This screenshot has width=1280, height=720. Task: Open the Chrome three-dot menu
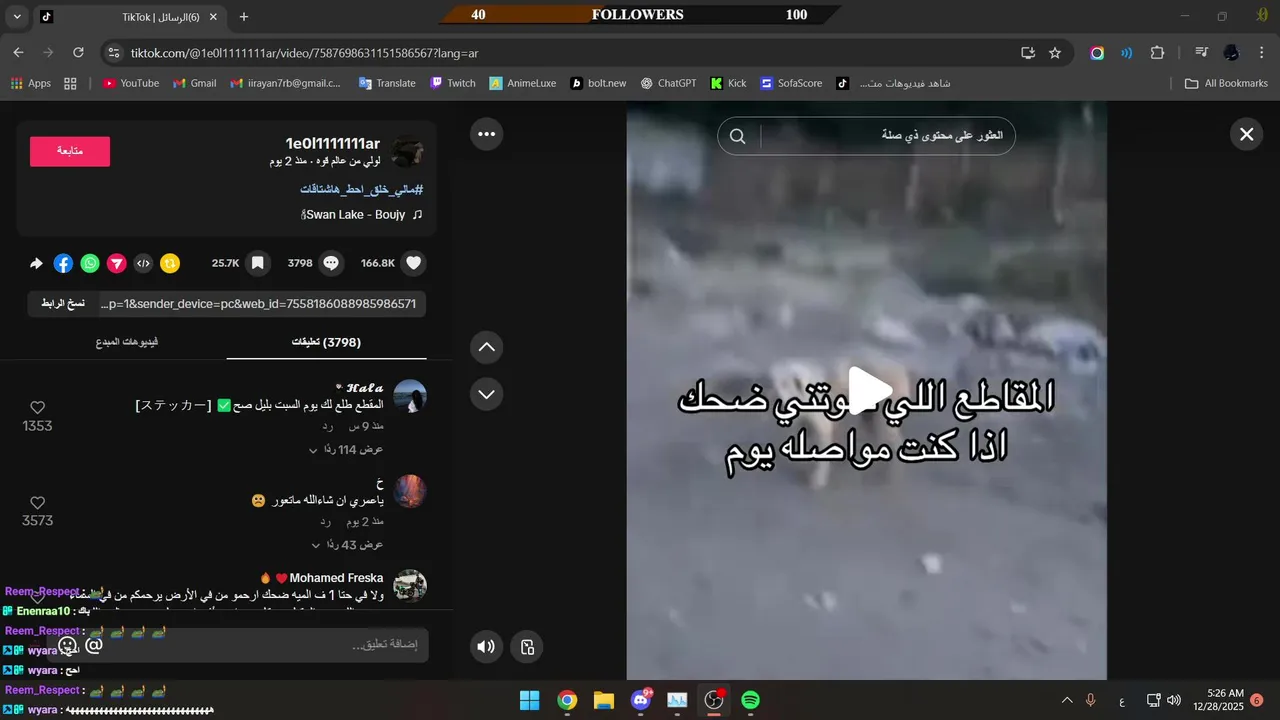1262,52
